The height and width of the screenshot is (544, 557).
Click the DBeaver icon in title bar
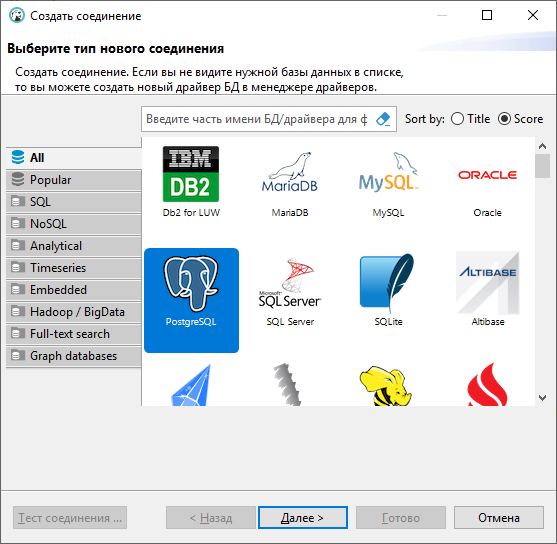tap(16, 16)
